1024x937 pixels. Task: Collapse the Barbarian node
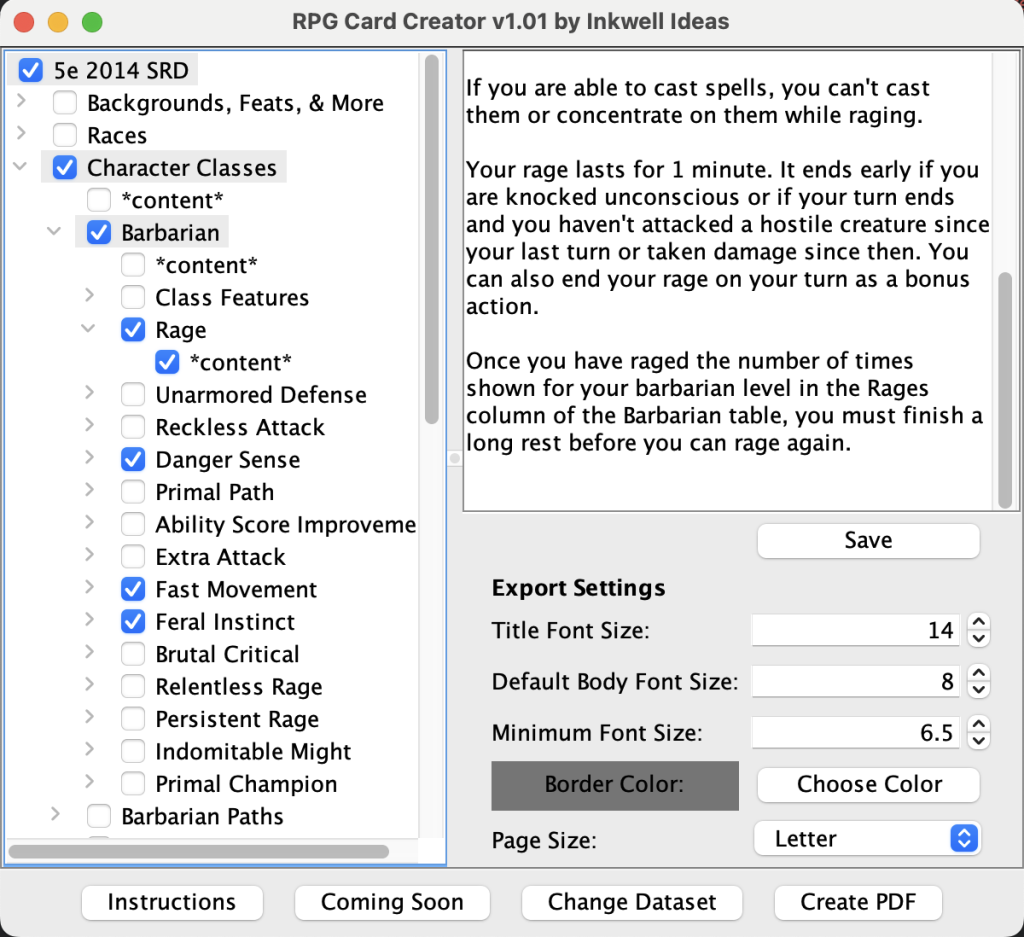click(x=53, y=232)
